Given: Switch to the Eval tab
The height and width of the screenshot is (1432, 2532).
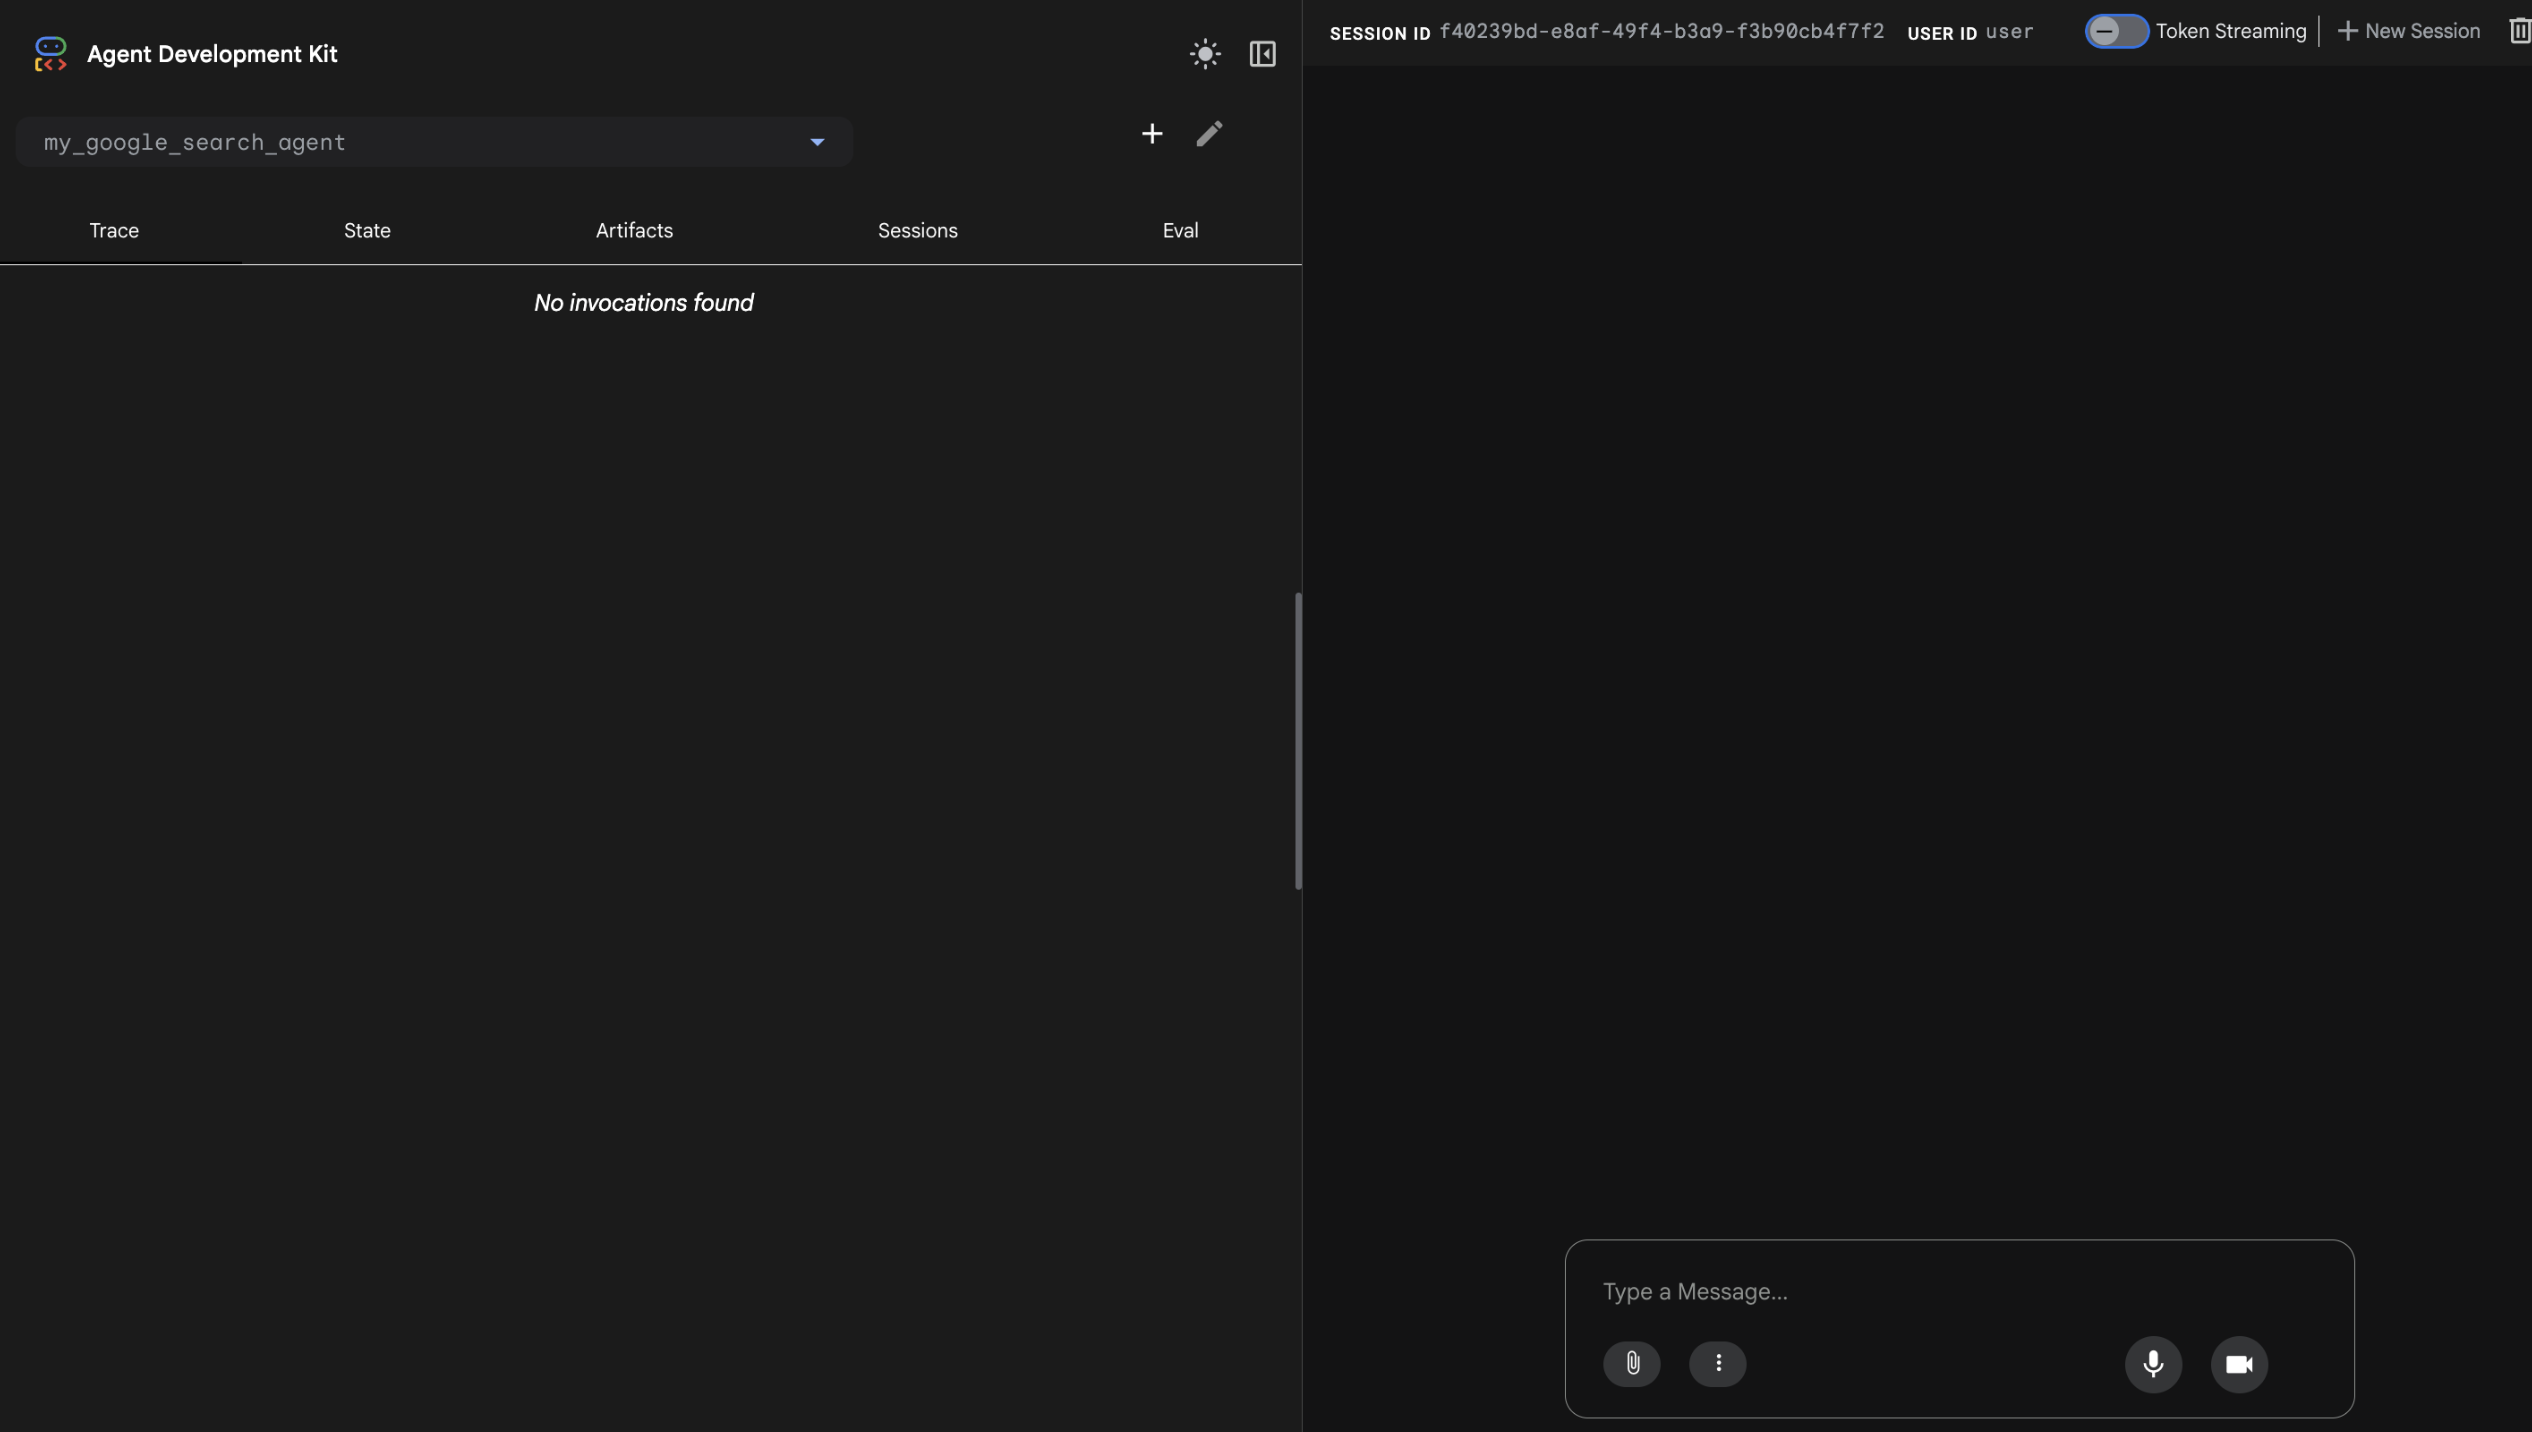Looking at the screenshot, I should tap(1180, 230).
